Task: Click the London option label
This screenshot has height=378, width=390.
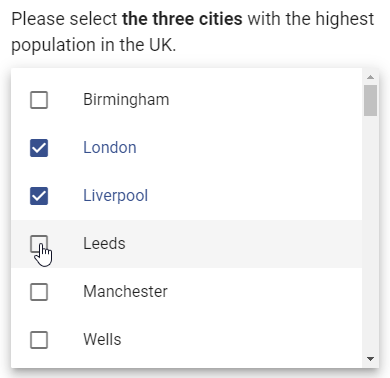Action: [110, 148]
